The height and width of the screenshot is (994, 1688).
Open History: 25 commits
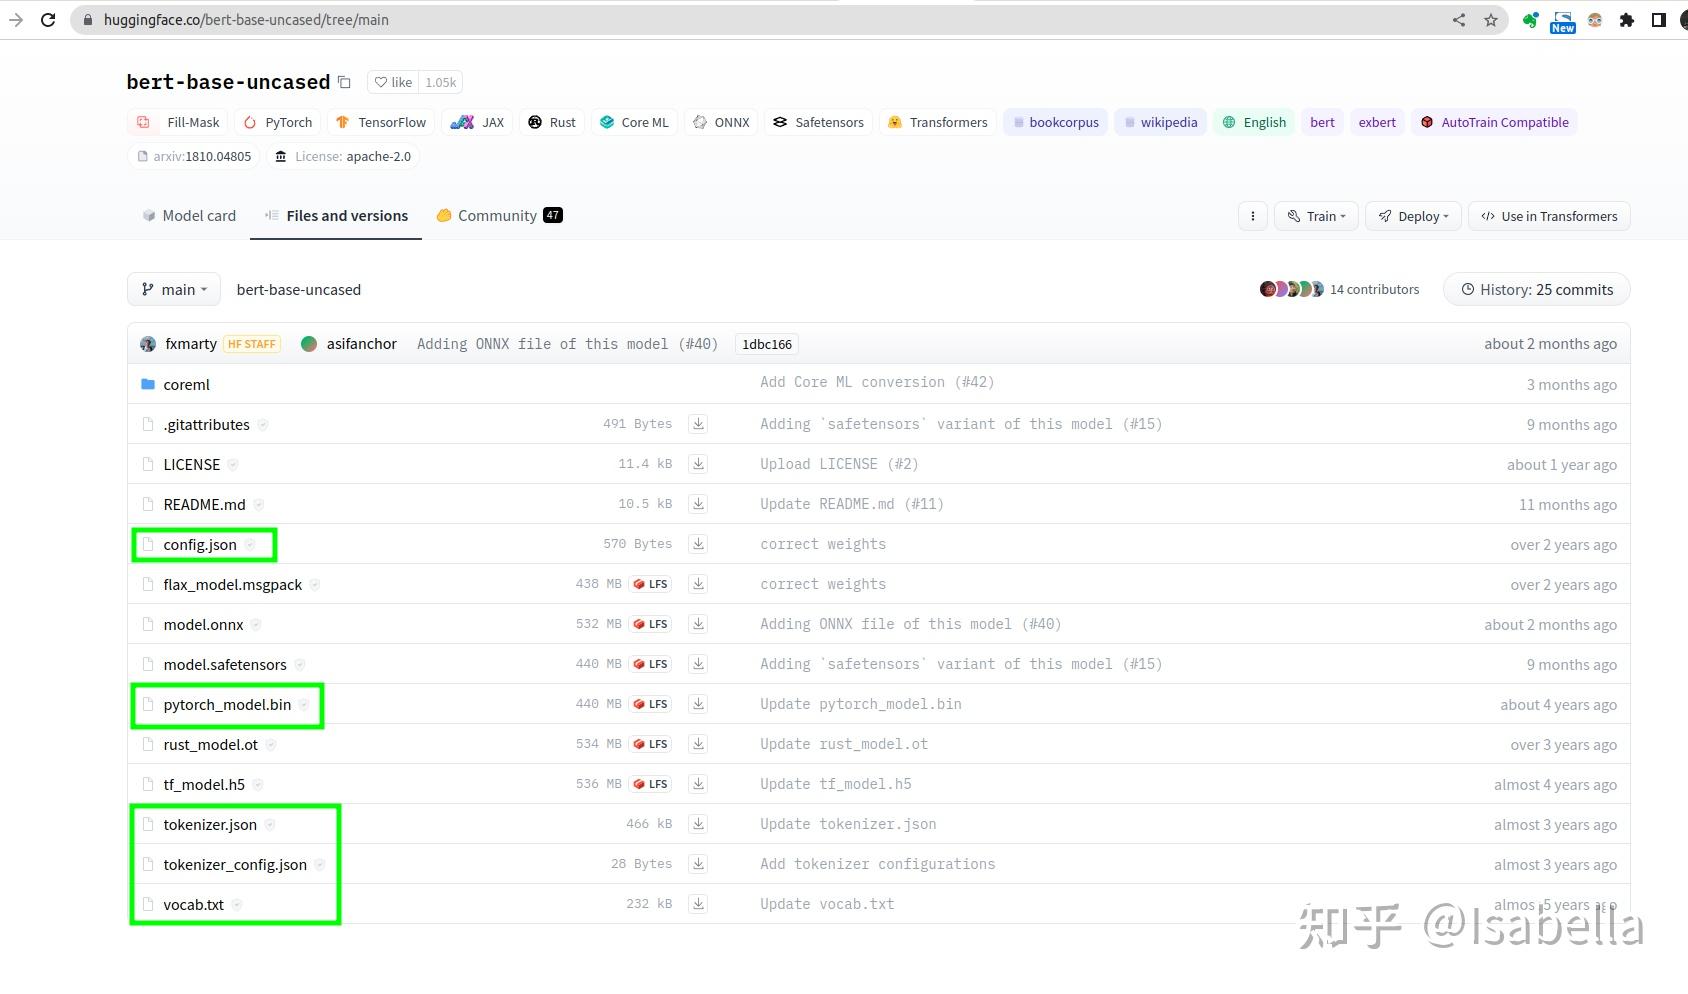pos(1536,289)
